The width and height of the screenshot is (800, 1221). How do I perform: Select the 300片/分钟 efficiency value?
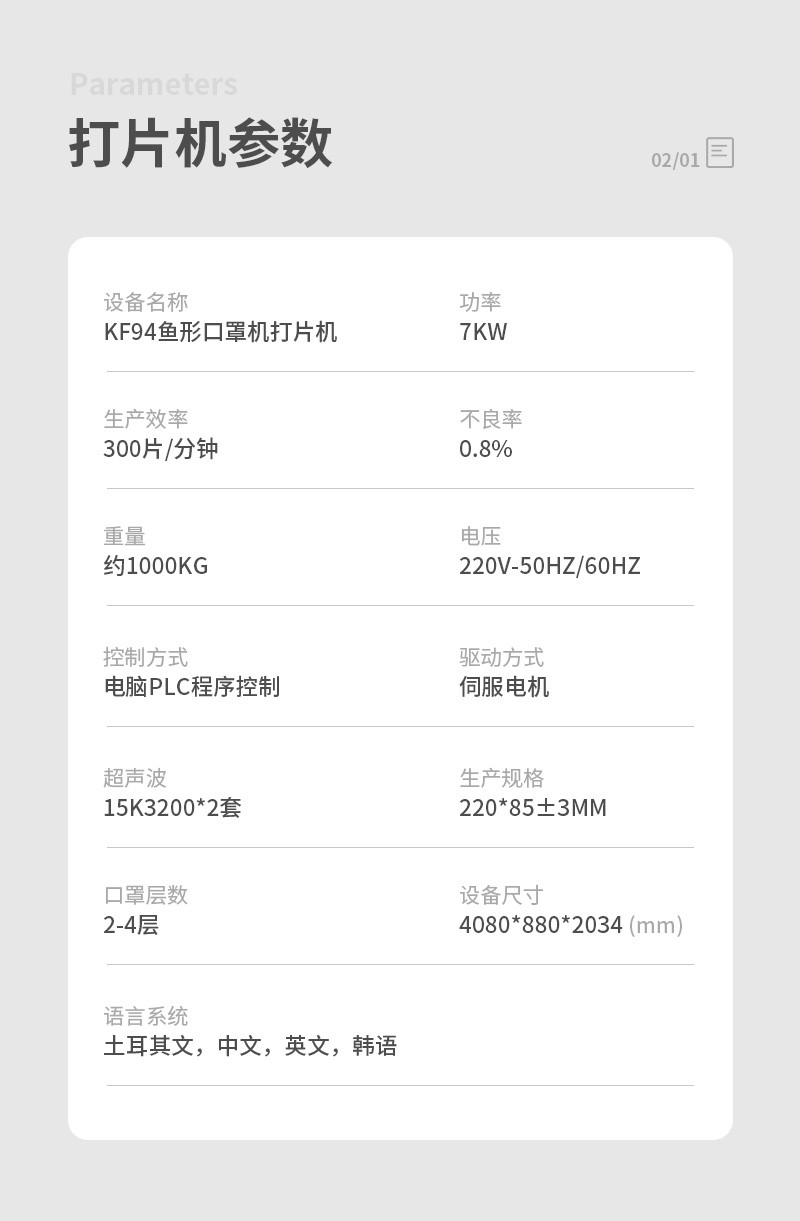[x=160, y=449]
